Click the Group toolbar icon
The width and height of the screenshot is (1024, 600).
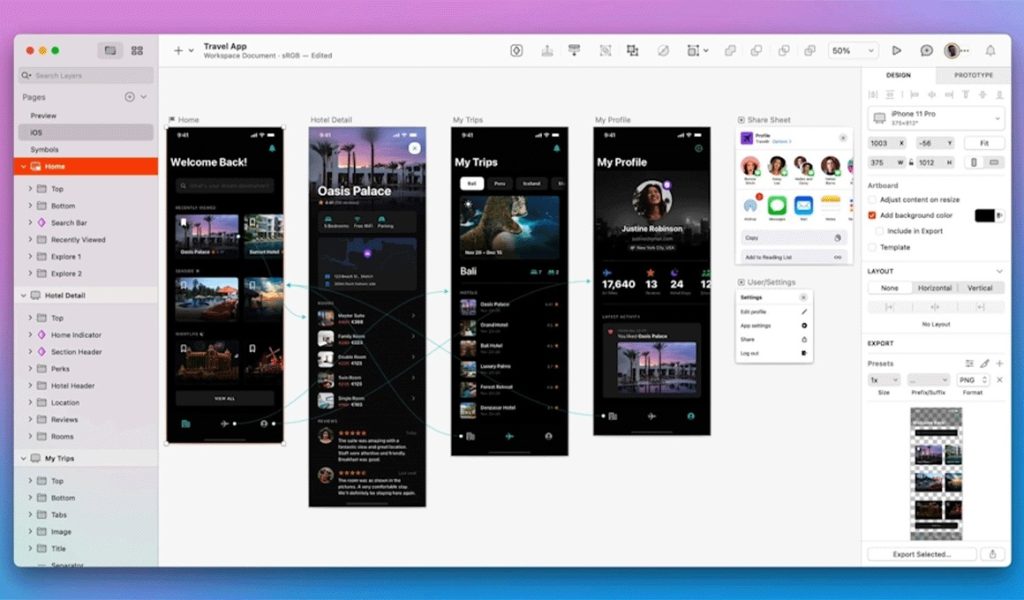coord(605,50)
